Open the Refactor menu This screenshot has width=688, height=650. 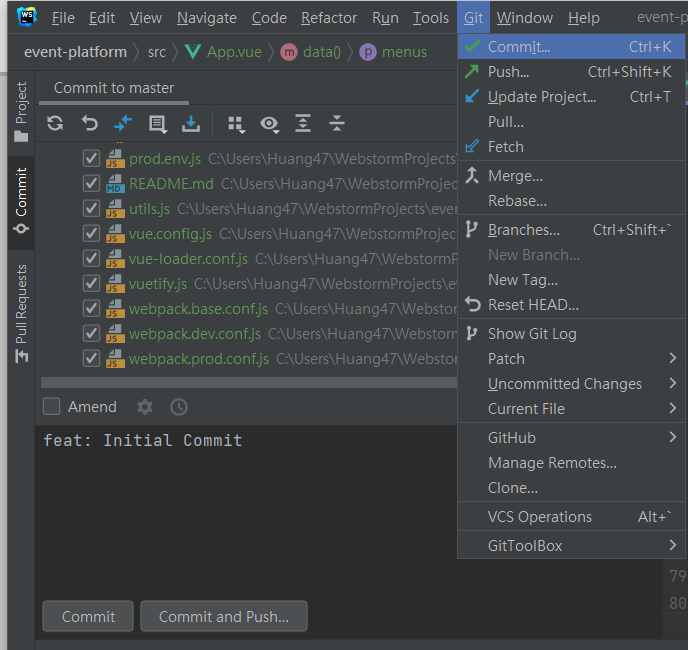[329, 18]
